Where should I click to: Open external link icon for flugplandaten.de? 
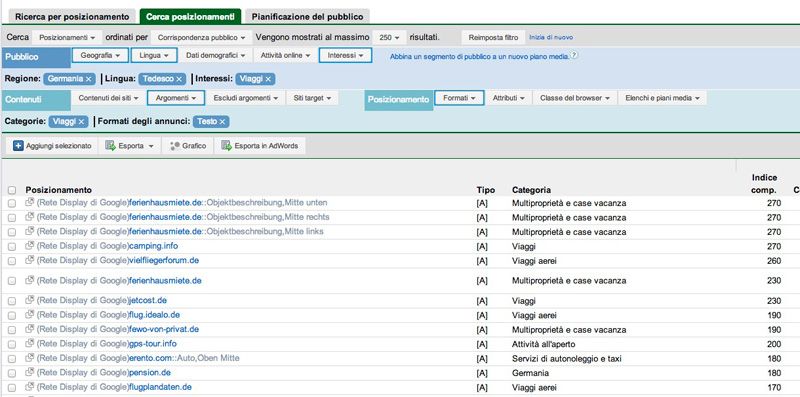(x=30, y=386)
